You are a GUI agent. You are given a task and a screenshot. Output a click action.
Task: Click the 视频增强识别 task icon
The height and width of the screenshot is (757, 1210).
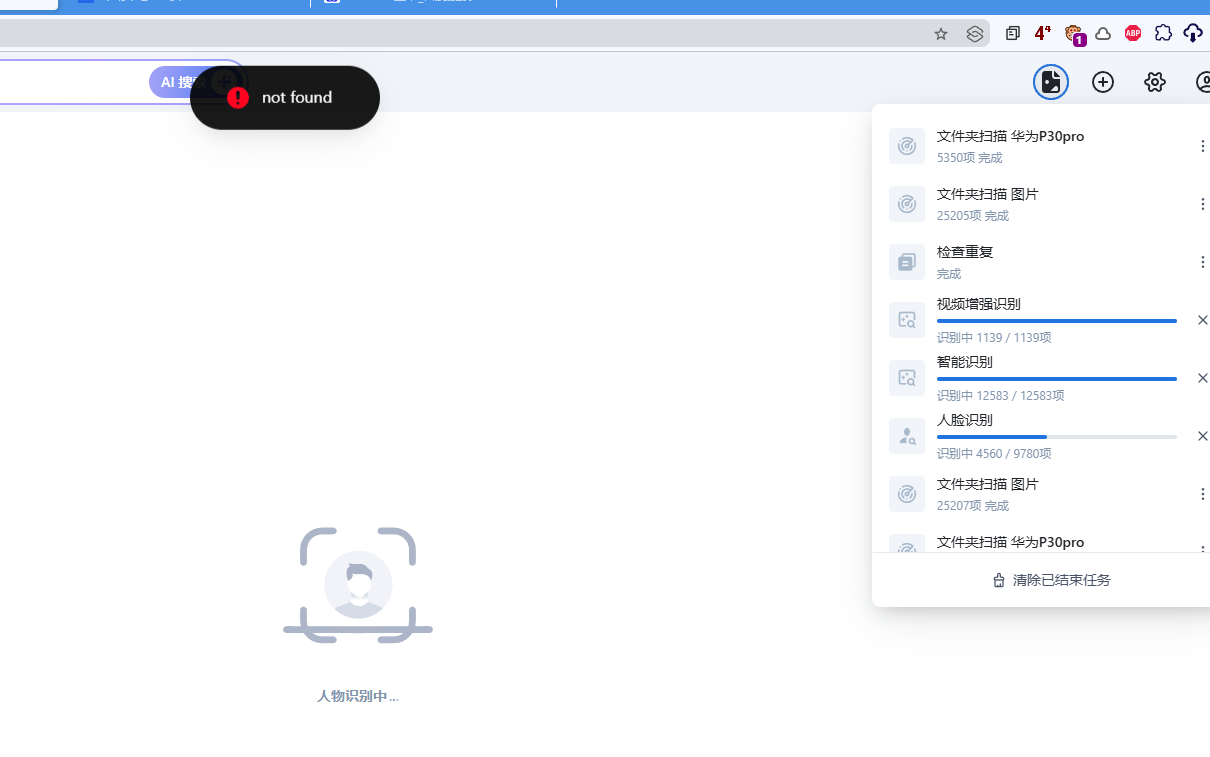click(907, 320)
